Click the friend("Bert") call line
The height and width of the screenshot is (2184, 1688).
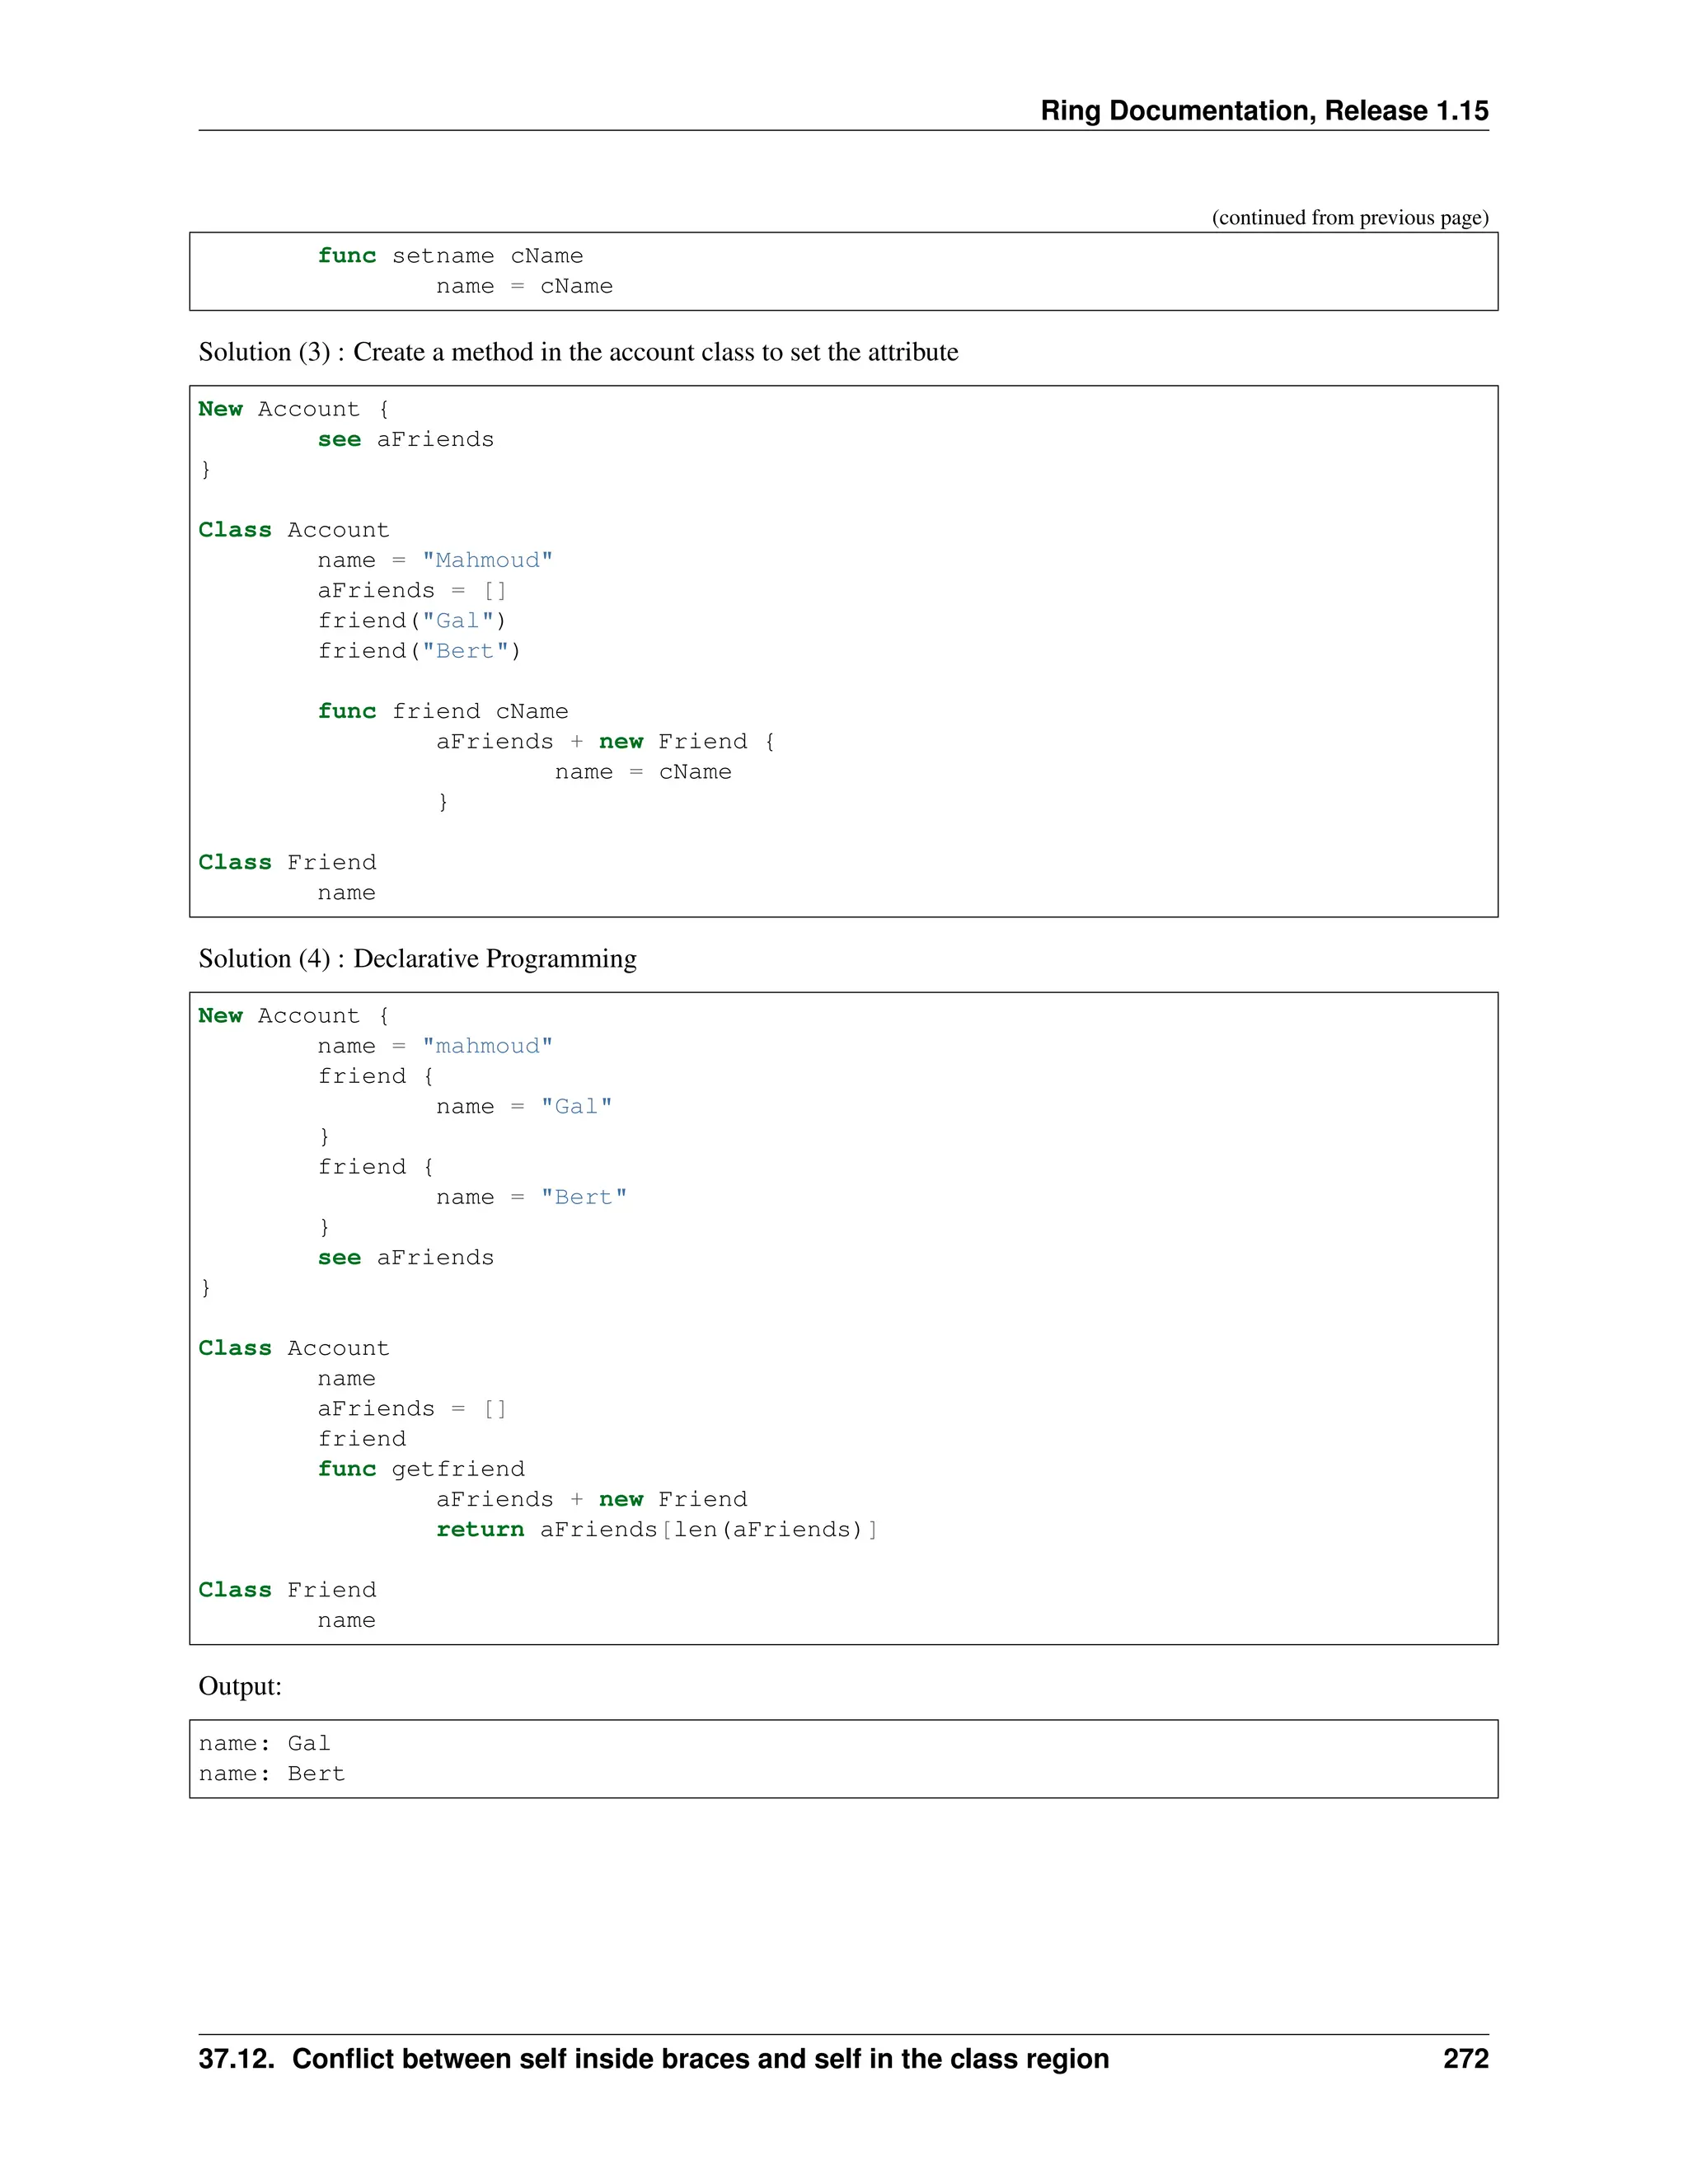pyautogui.click(x=419, y=651)
